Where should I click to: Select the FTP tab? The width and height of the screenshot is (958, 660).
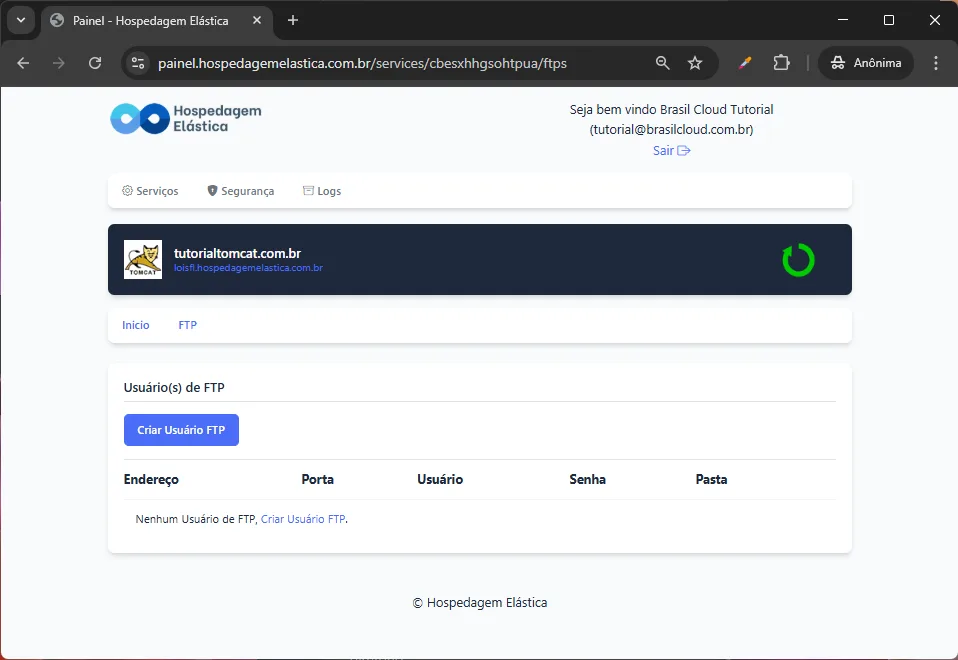[188, 325]
